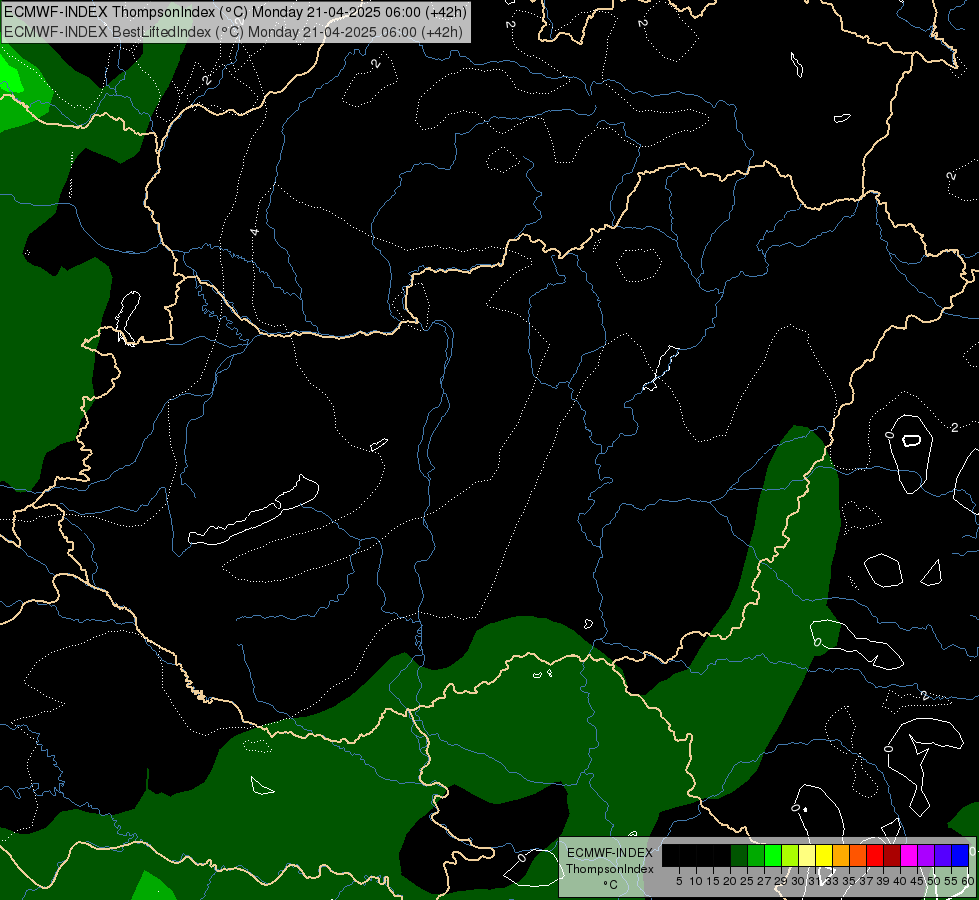Click the legend tick value 60

[x=967, y=881]
